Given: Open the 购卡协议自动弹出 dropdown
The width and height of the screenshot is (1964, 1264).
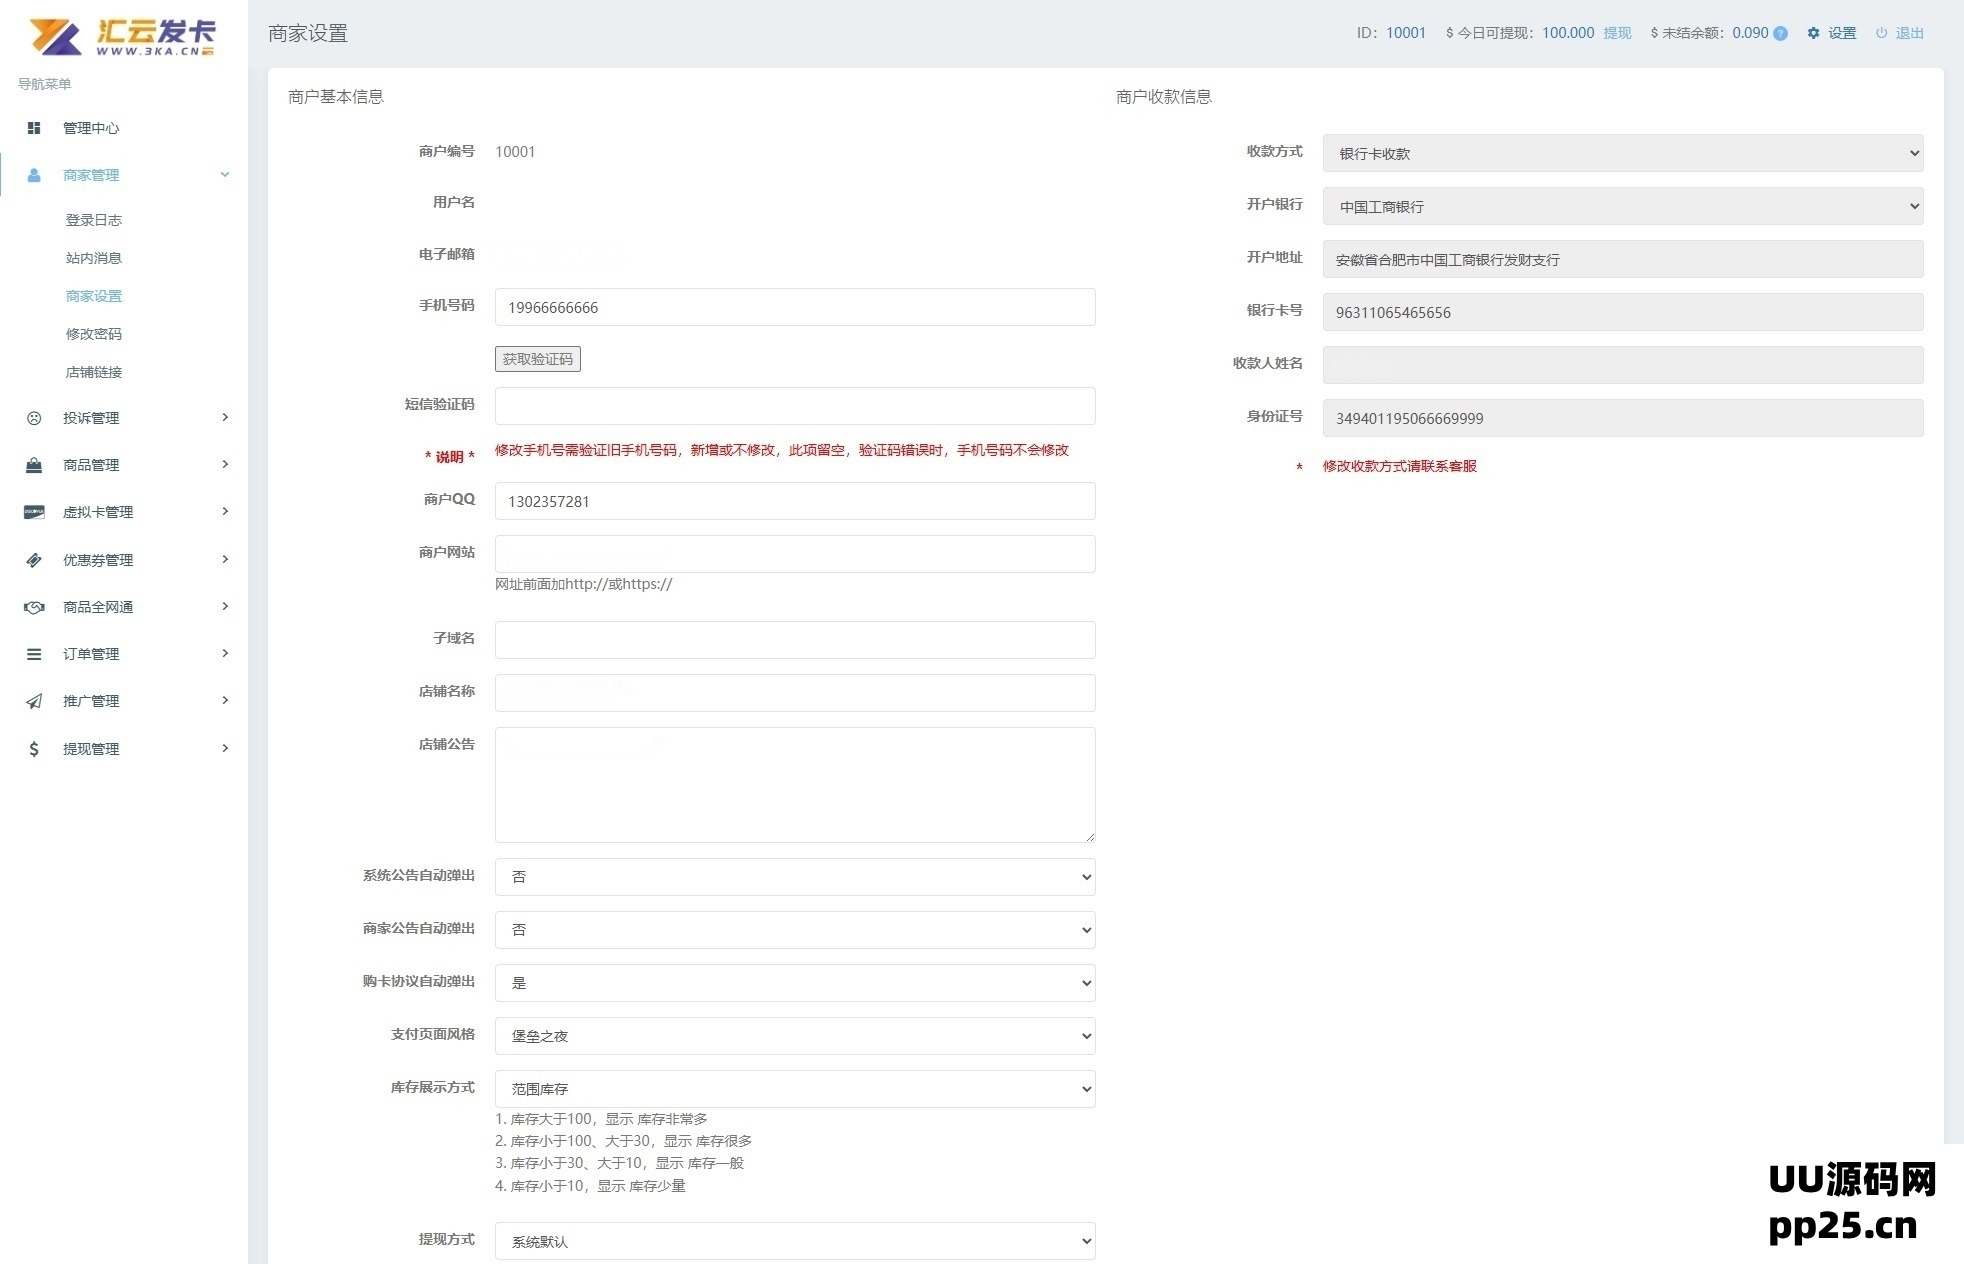Looking at the screenshot, I should coord(795,983).
